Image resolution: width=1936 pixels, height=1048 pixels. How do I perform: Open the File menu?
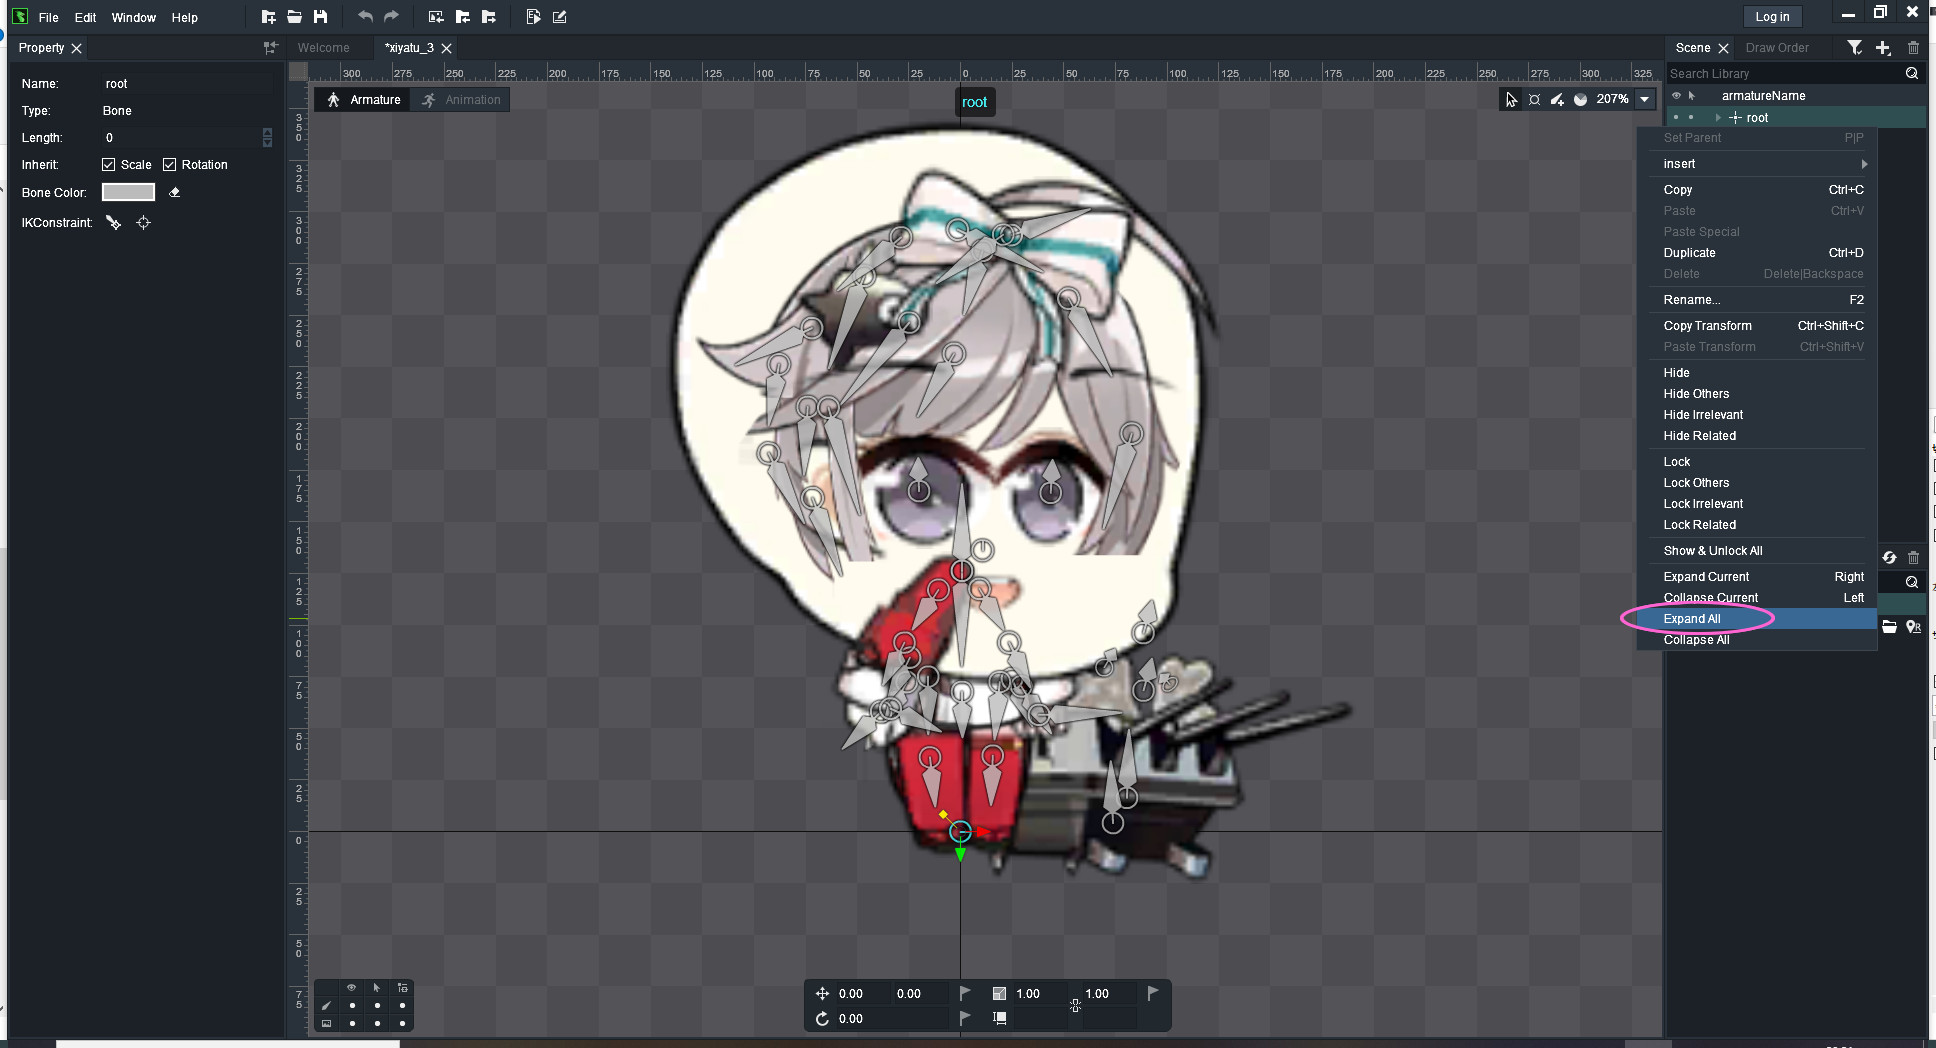point(48,17)
